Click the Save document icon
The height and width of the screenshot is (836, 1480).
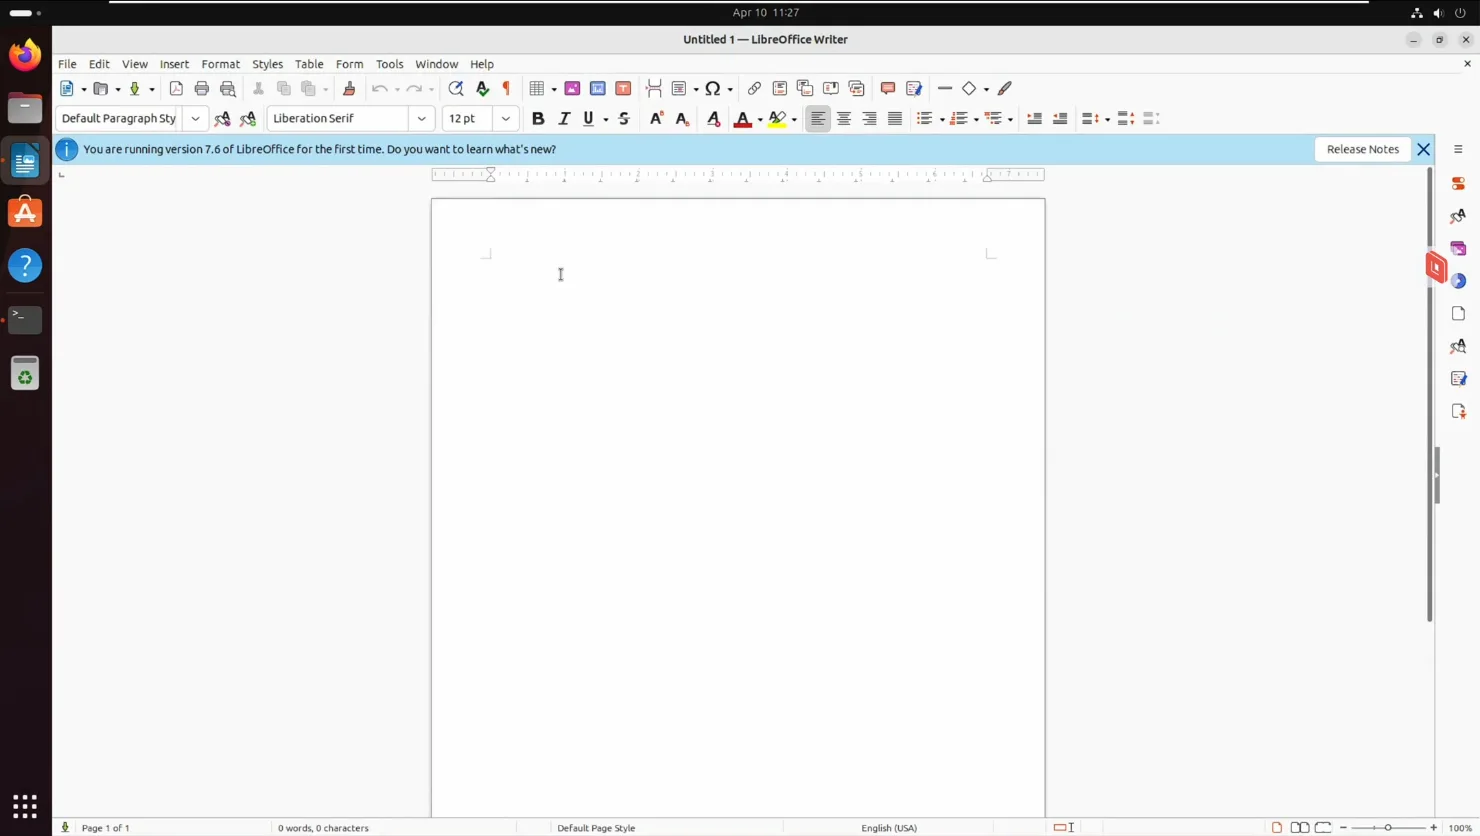click(x=134, y=89)
